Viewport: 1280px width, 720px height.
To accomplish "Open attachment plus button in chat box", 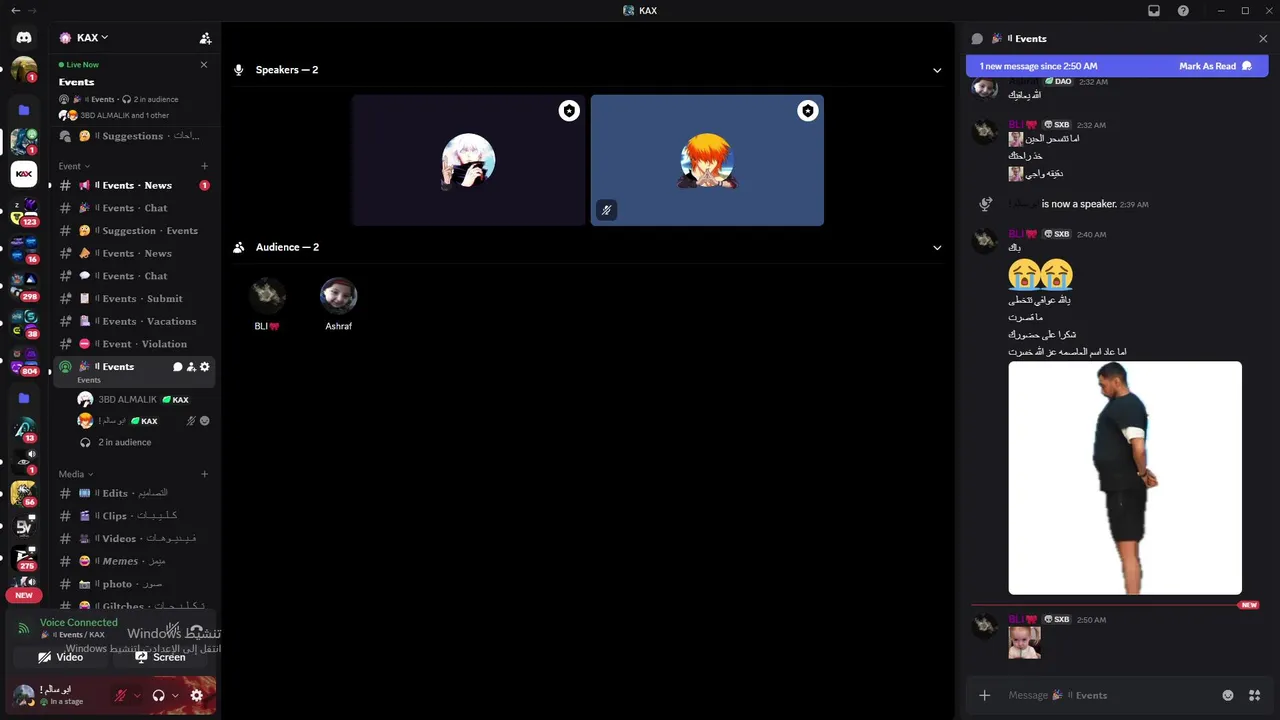I will pyautogui.click(x=984, y=695).
